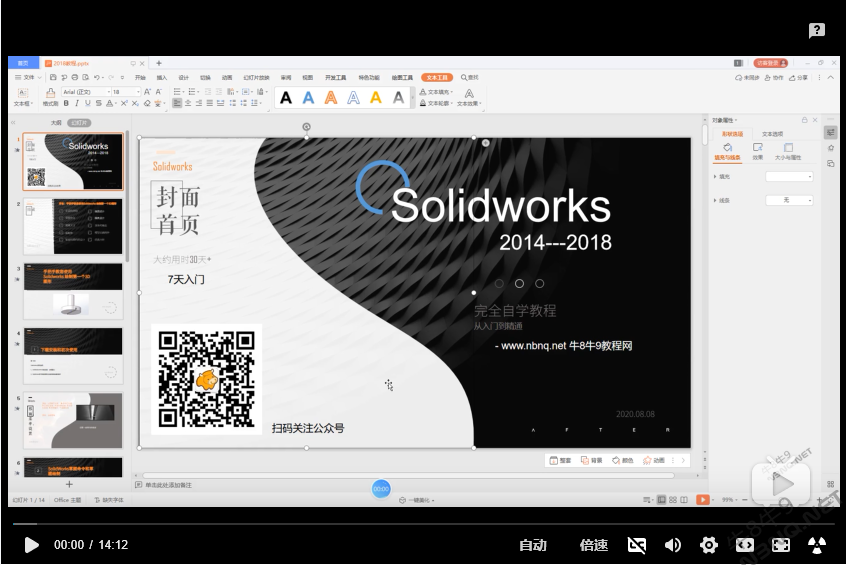846x565 pixels.
Task: Click the radiation-symbol icon in player
Action: pos(817,545)
